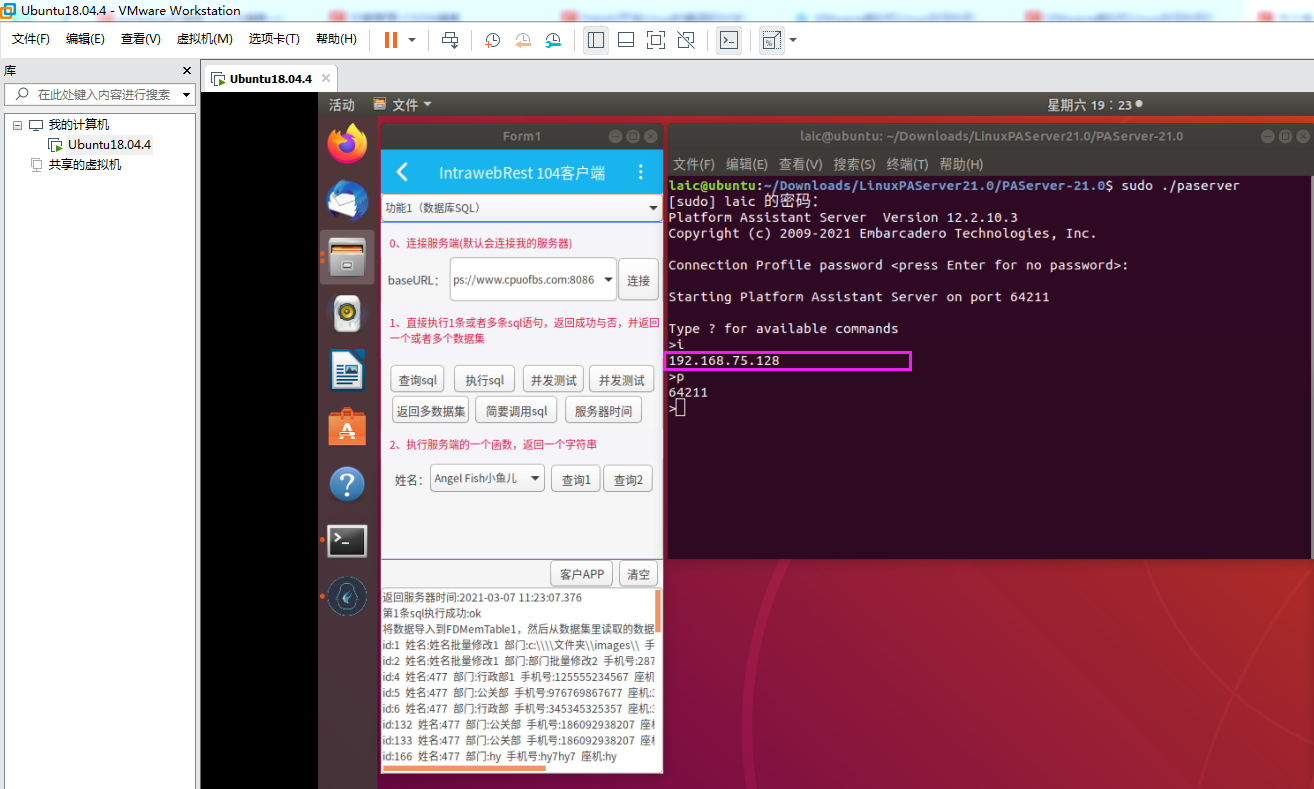This screenshot has height=789, width=1314.
Task: Open the Terminal dock icon
Action: [347, 541]
